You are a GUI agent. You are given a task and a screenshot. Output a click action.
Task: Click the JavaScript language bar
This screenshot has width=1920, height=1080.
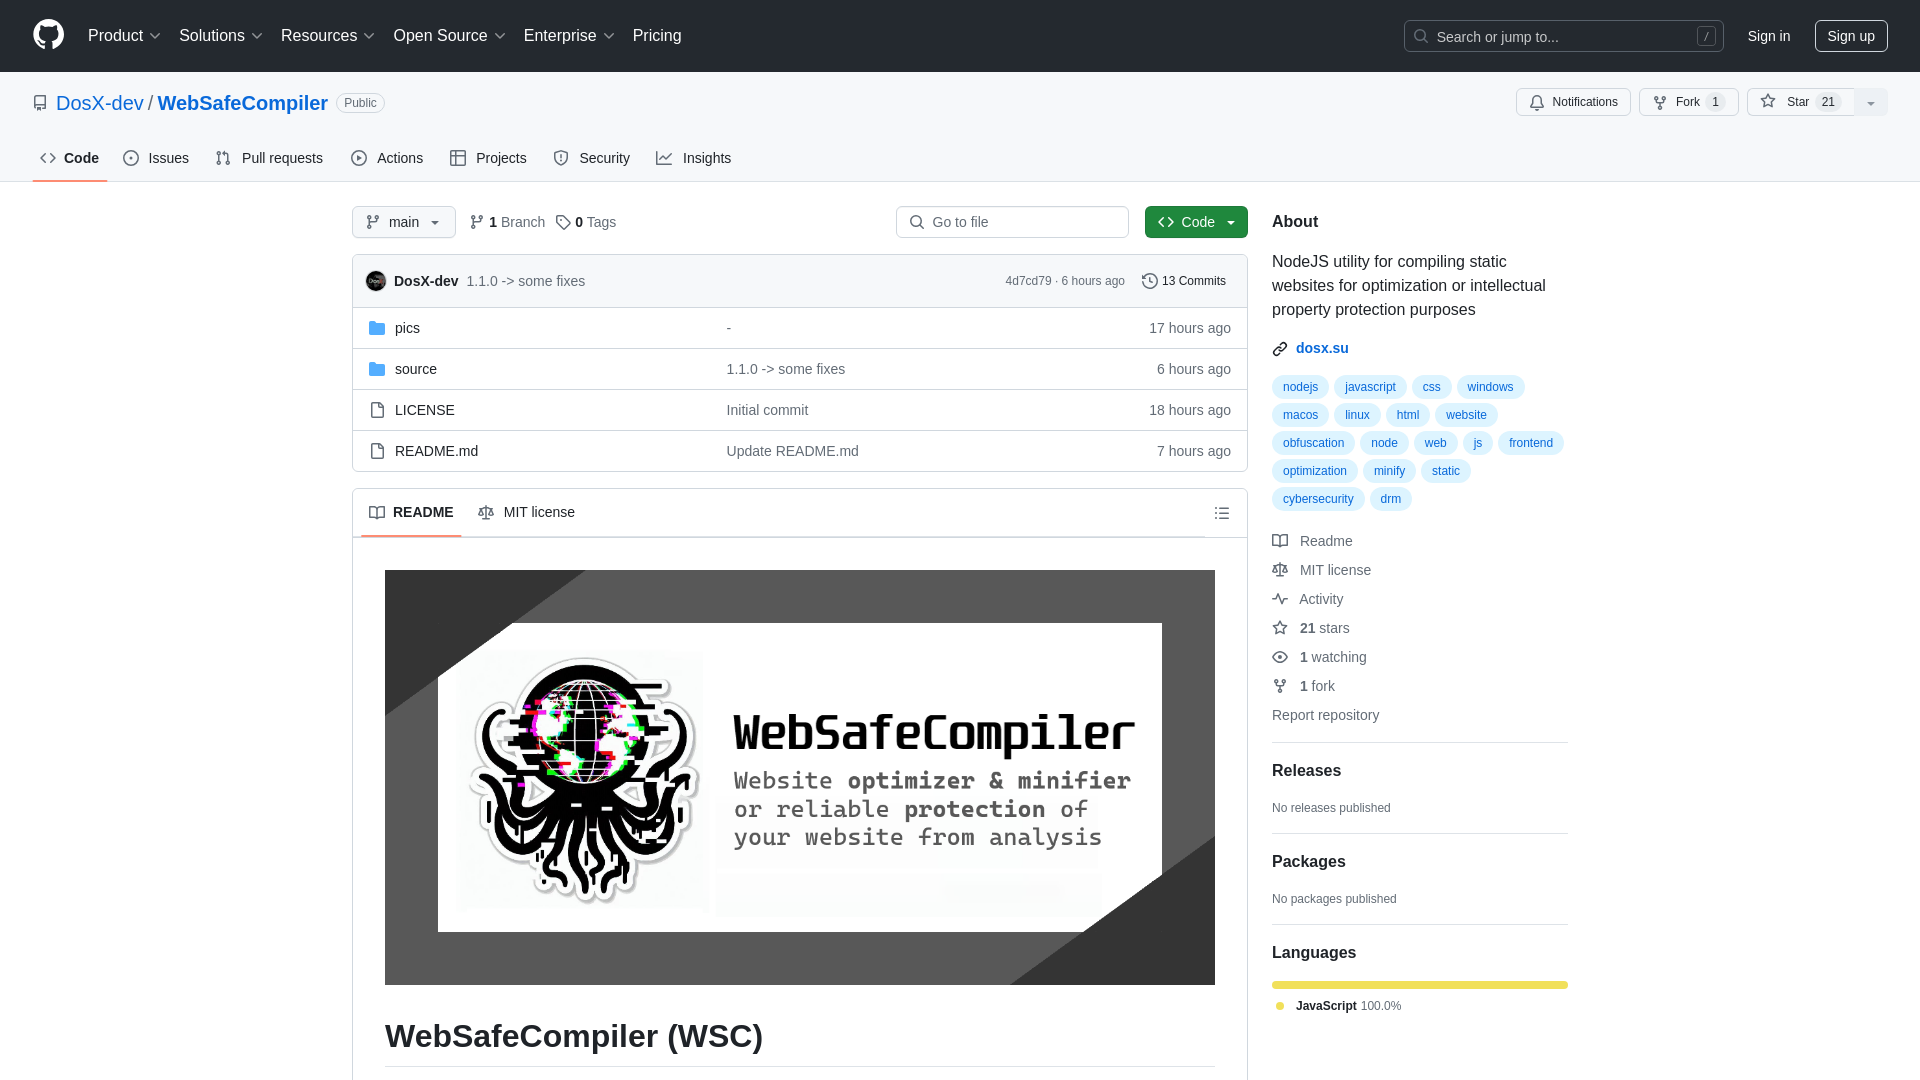(x=1420, y=985)
